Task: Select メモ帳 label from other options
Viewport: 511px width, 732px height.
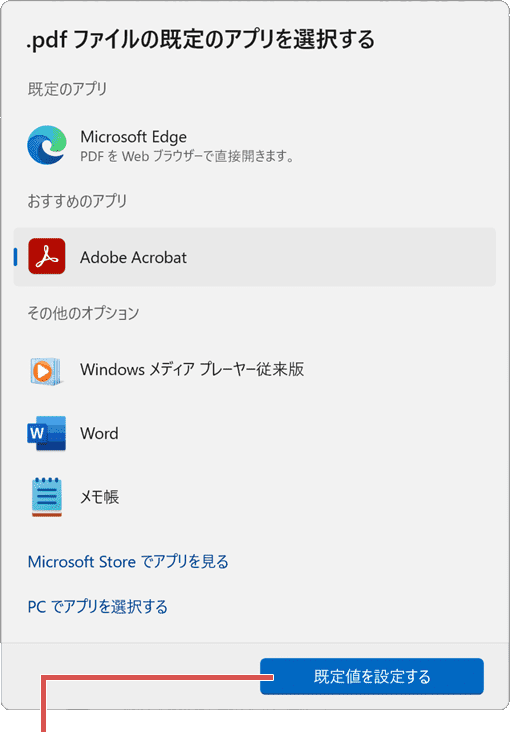Action: point(99,497)
